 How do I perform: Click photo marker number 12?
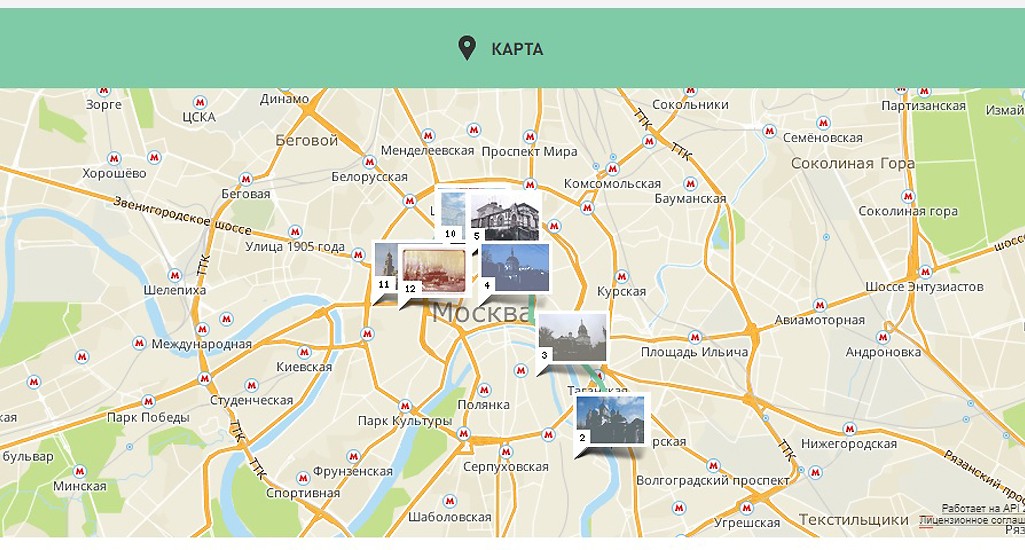click(434, 271)
